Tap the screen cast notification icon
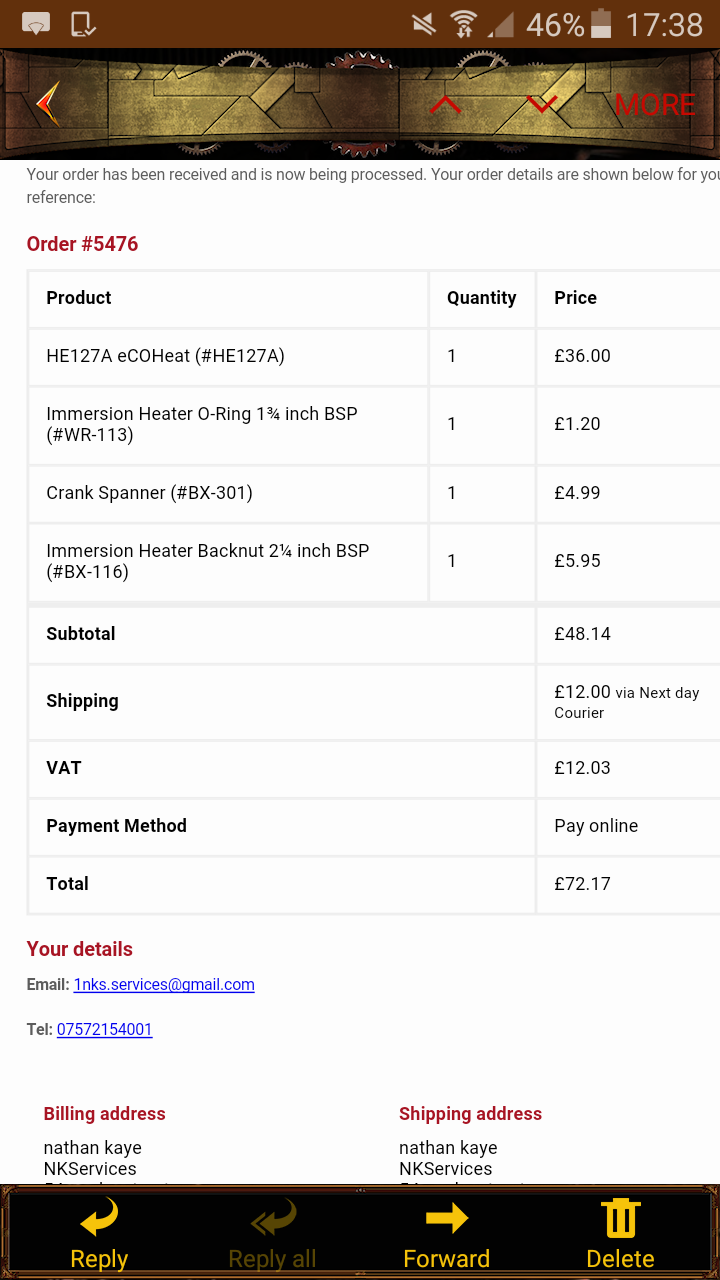The height and width of the screenshot is (1280, 720). pos(36,24)
